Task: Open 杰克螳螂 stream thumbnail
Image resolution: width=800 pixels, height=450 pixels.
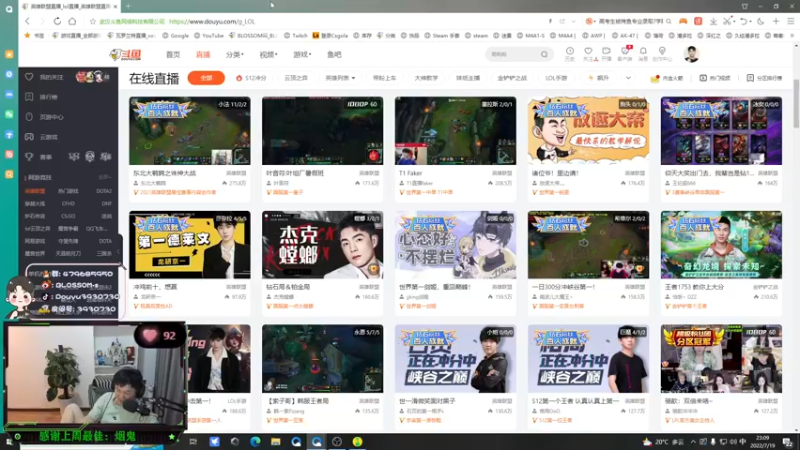Action: click(322, 245)
